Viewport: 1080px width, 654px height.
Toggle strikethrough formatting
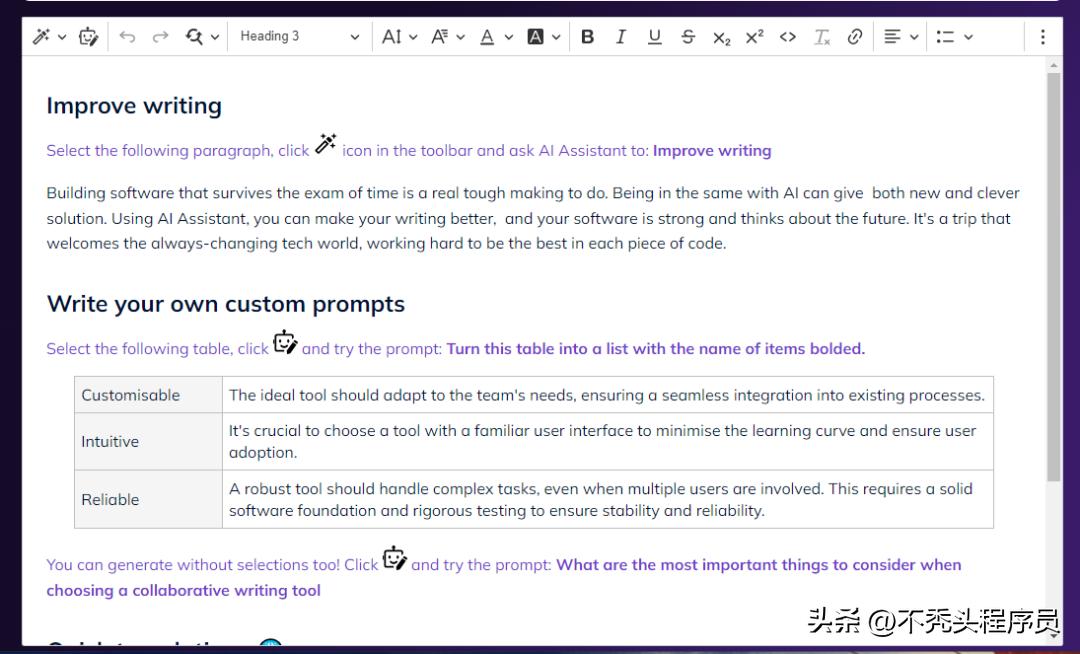pyautogui.click(x=688, y=37)
